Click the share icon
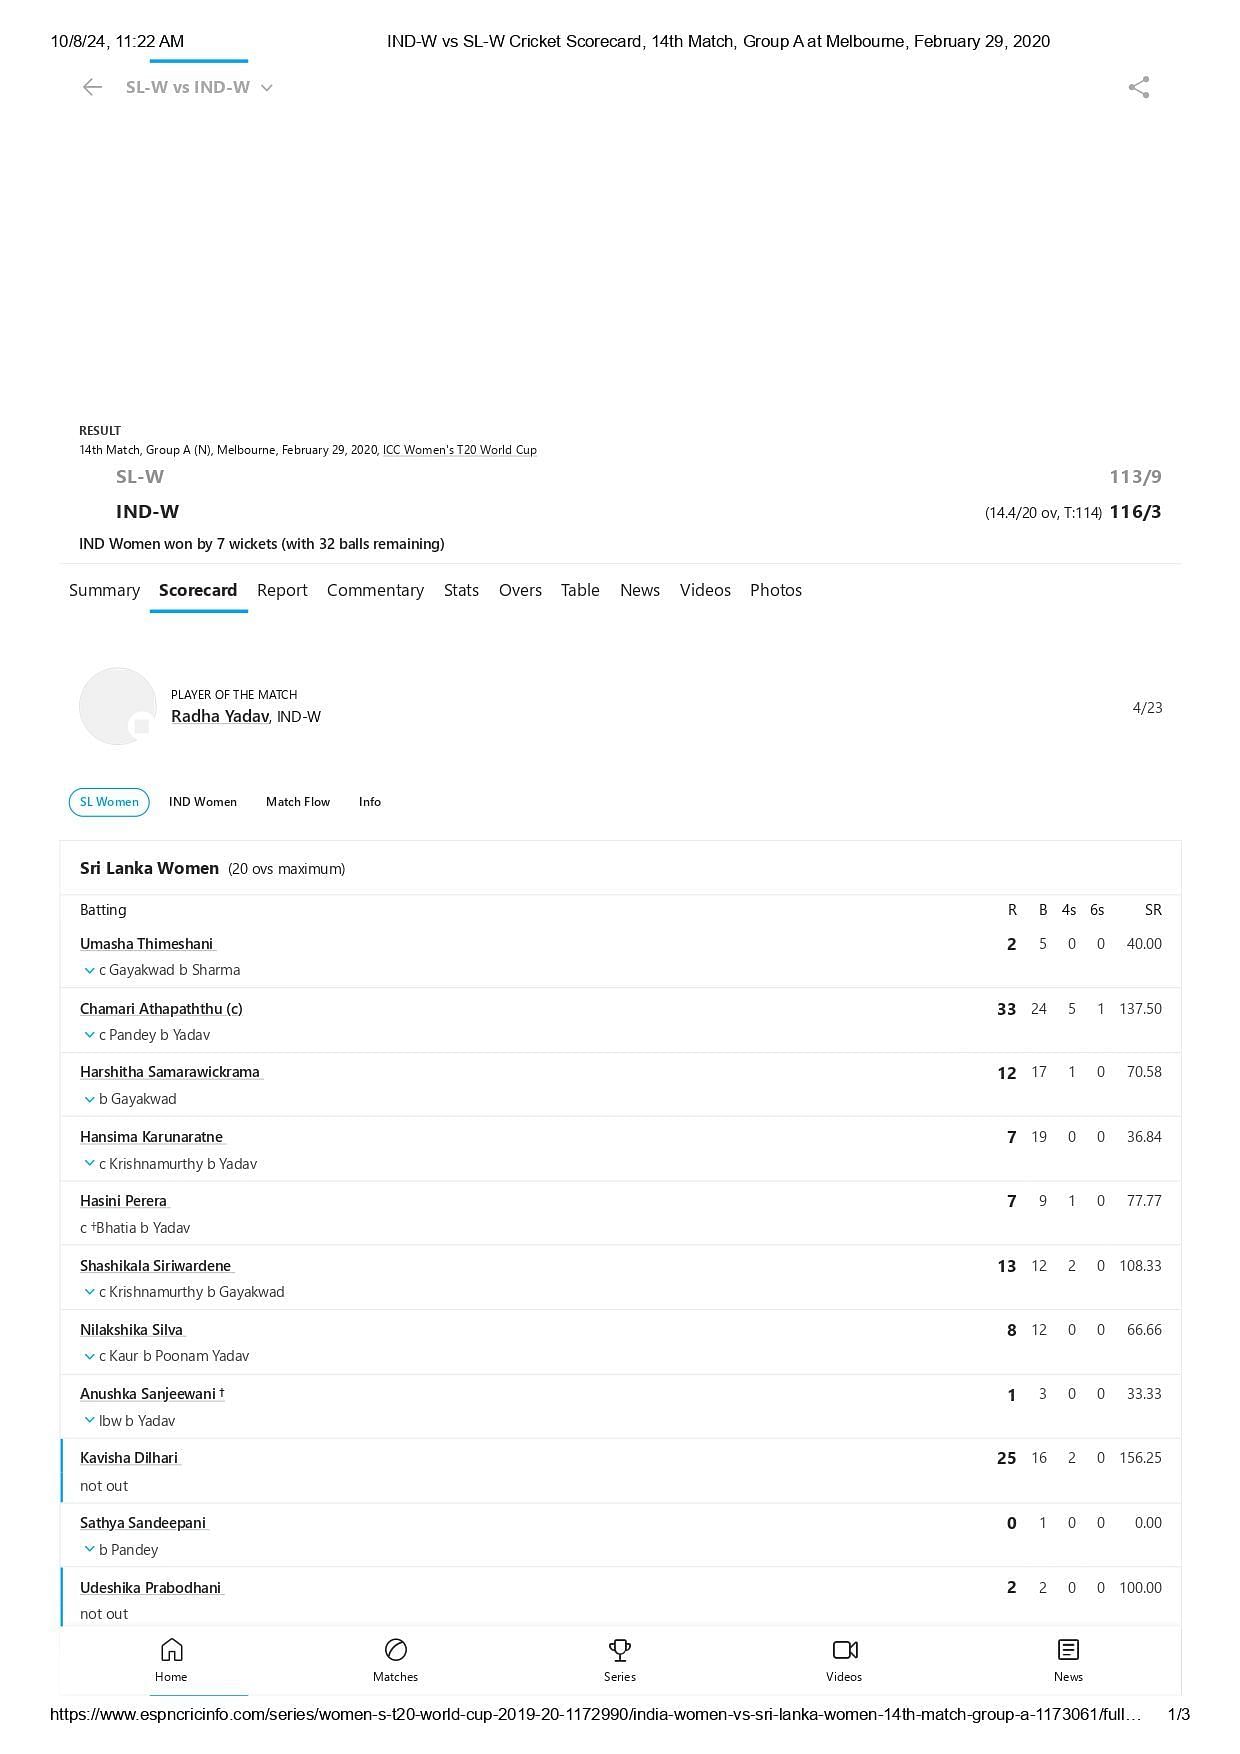The width and height of the screenshot is (1240, 1754). (1138, 87)
